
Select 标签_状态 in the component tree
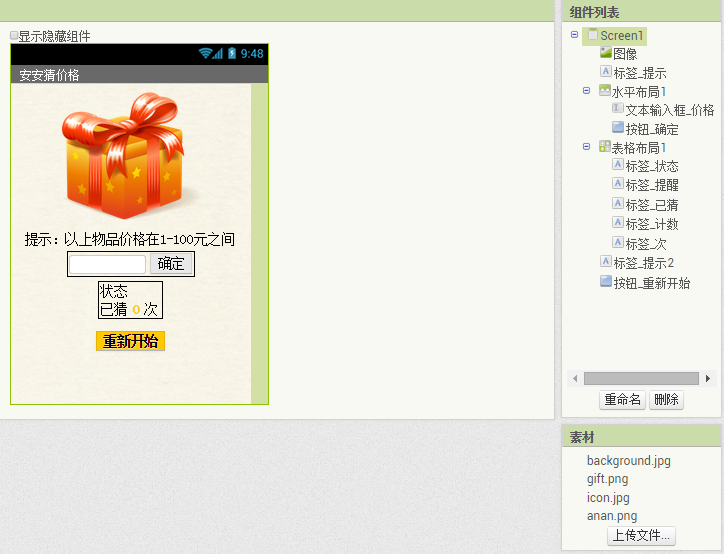(x=652, y=166)
